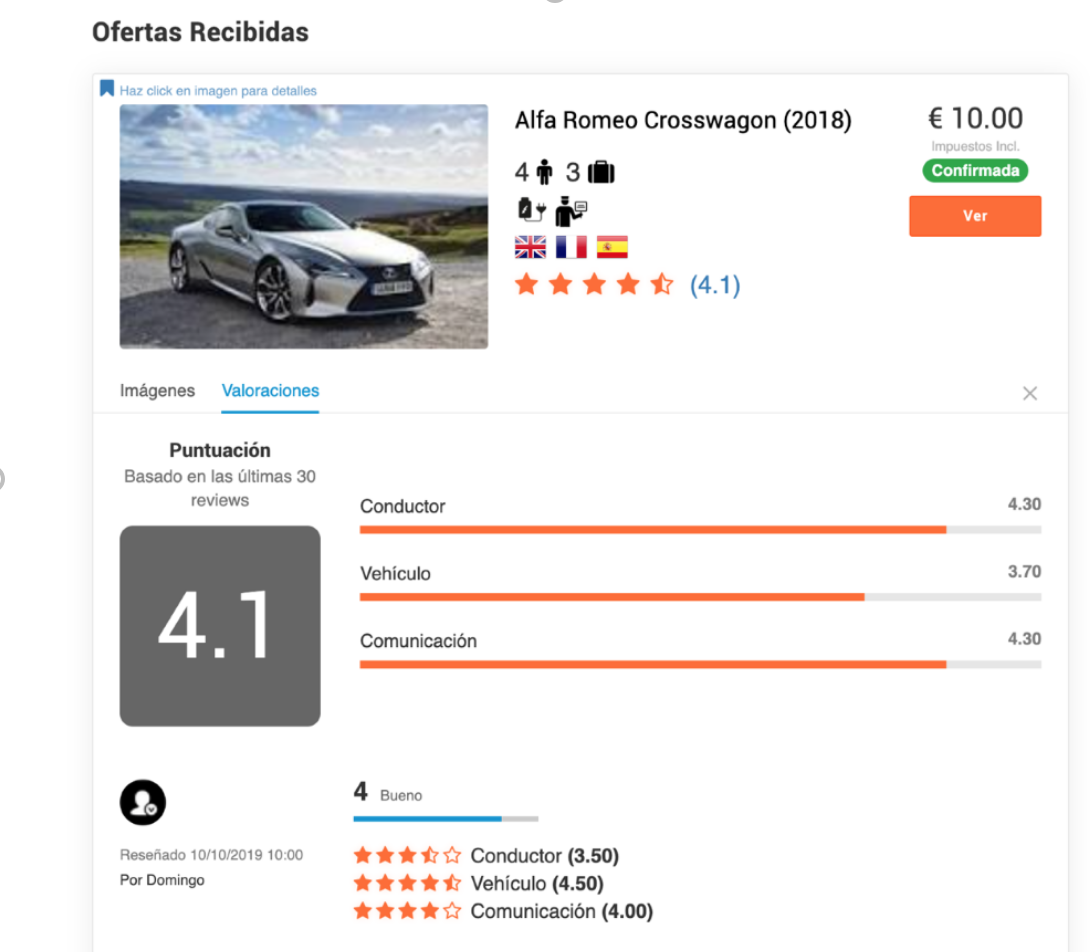Click the overall star rating row
This screenshot has width=1090, height=952.
pos(594,286)
